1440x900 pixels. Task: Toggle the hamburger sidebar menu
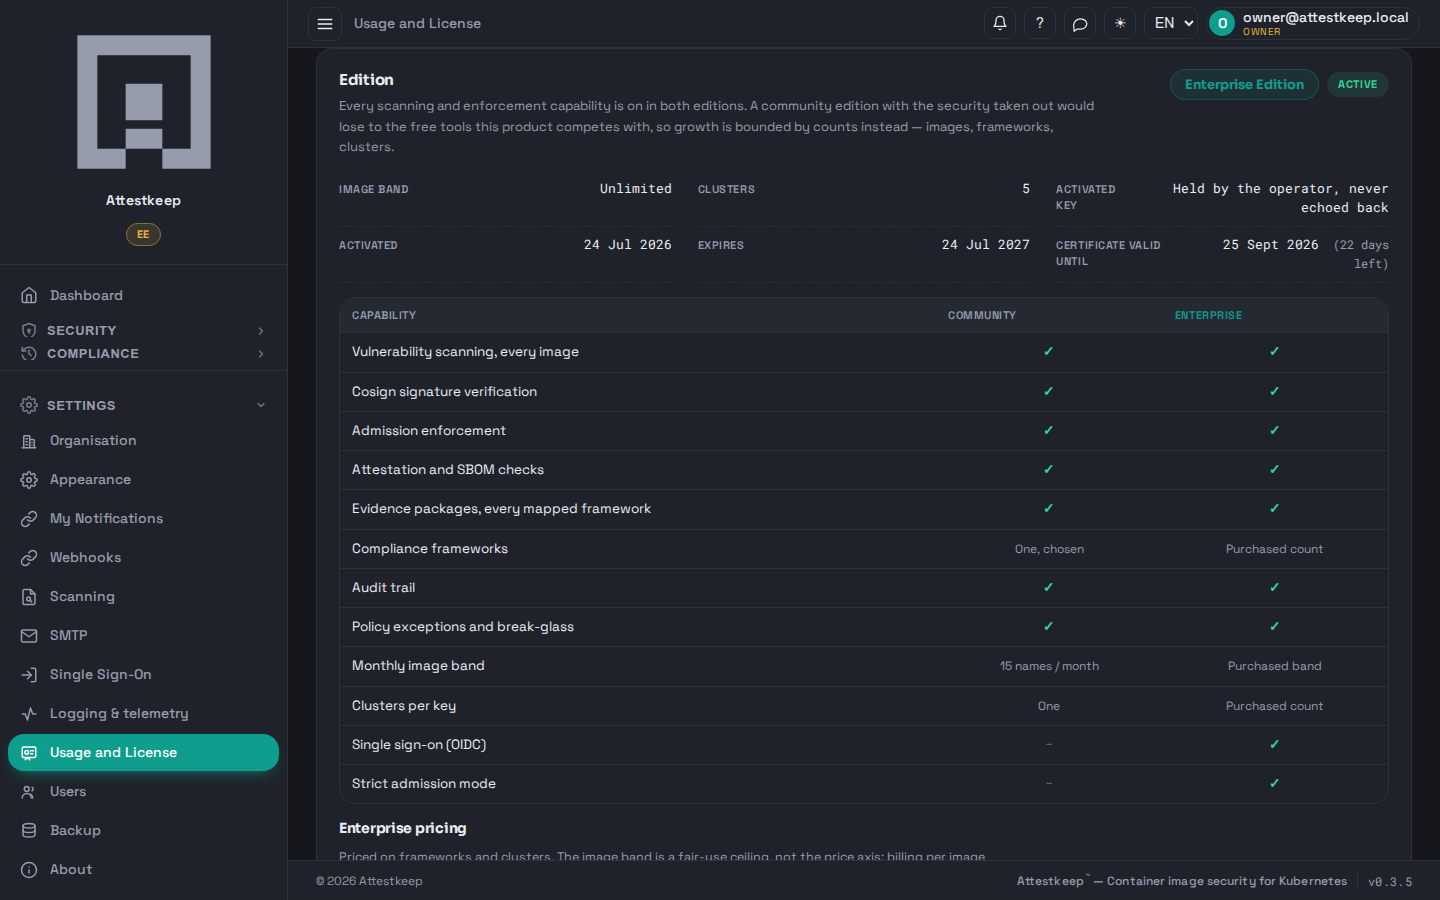point(325,24)
